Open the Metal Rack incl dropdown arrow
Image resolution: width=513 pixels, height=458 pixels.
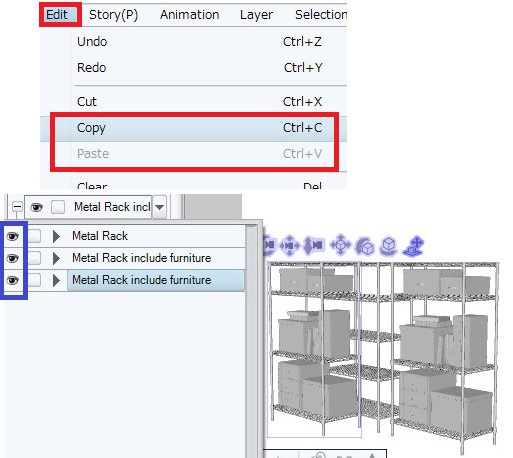point(159,207)
